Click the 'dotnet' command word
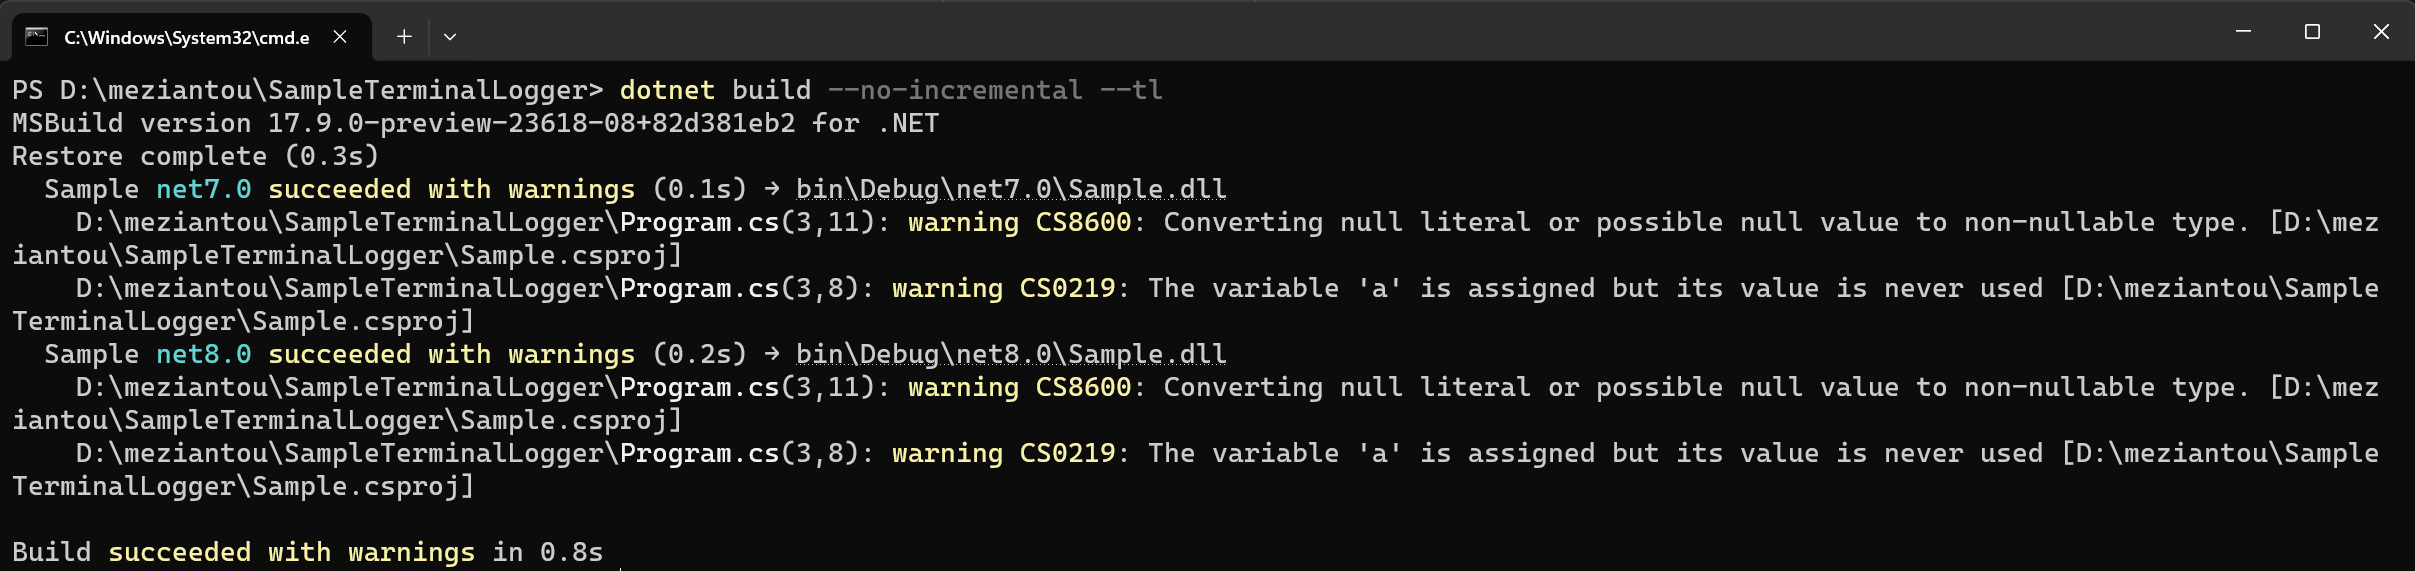The height and width of the screenshot is (571, 2415). [667, 90]
